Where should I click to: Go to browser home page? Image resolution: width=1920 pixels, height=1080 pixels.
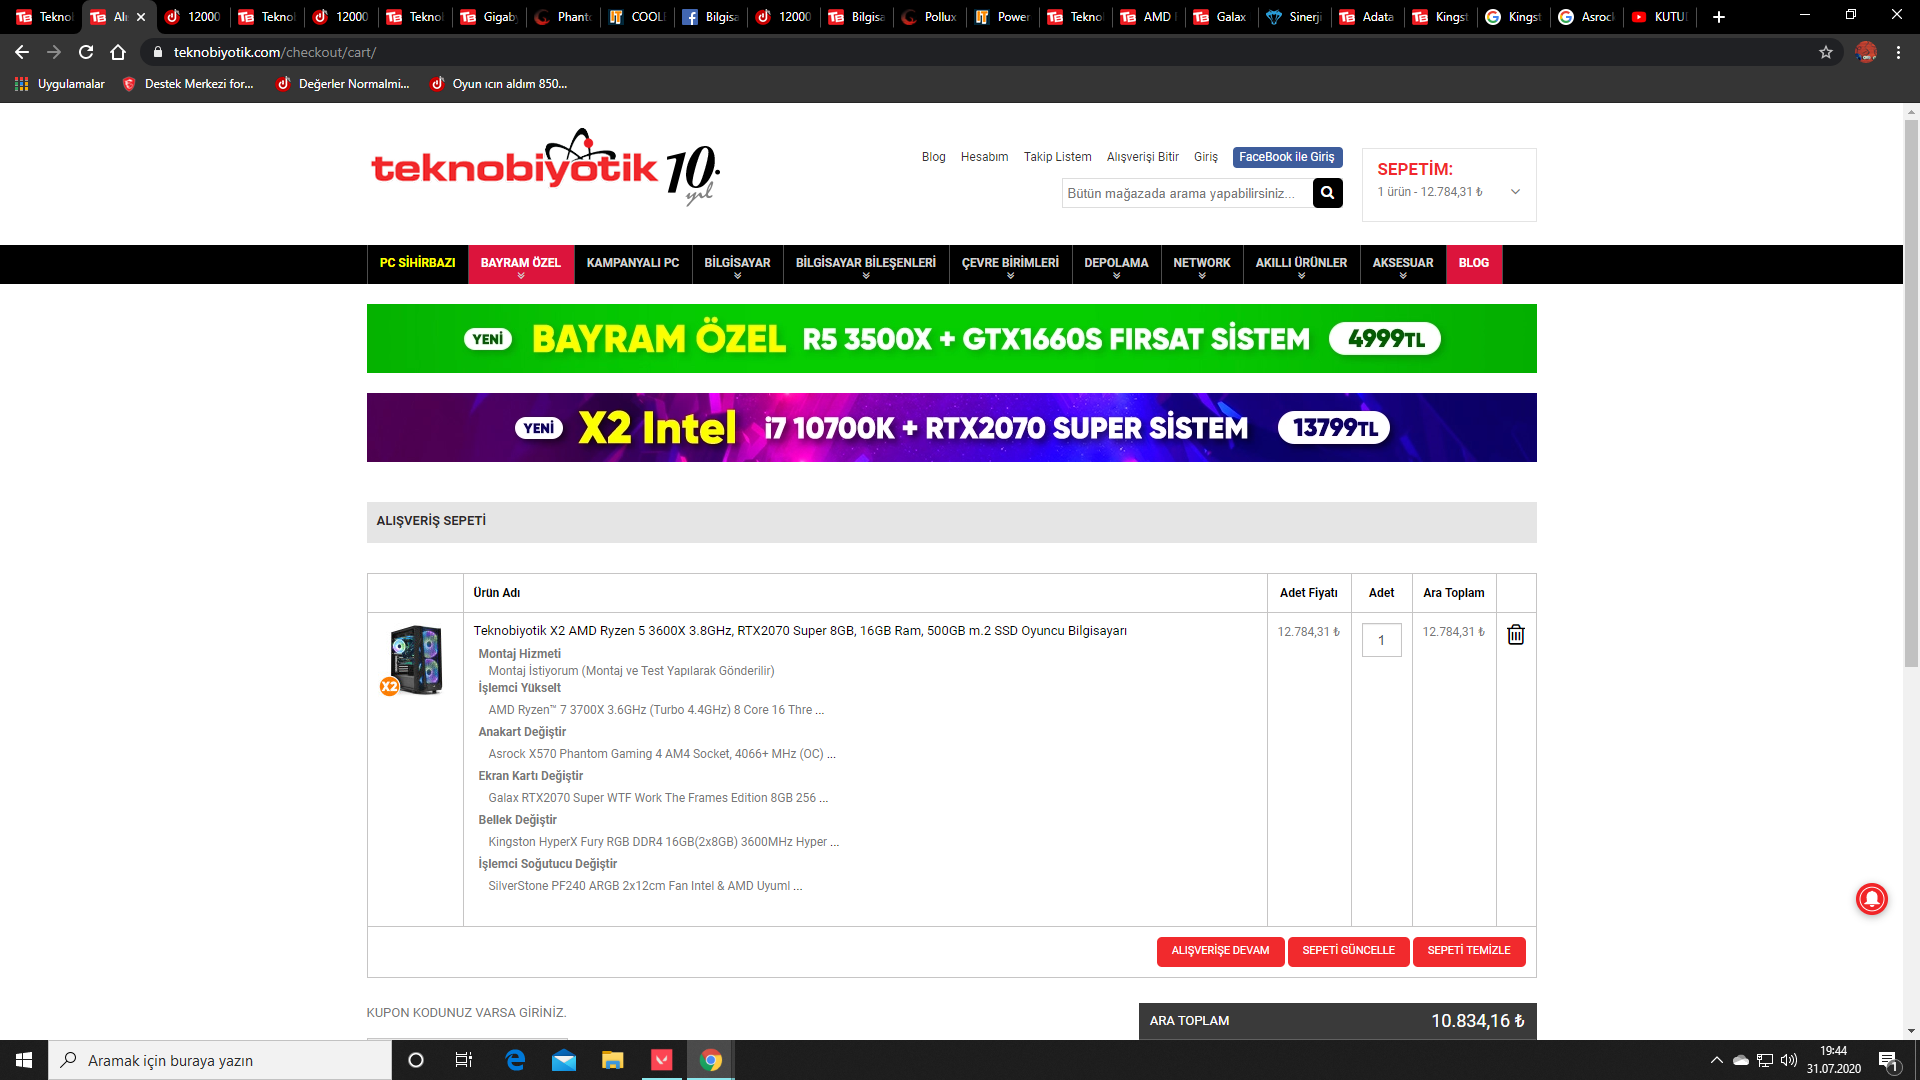click(x=118, y=52)
